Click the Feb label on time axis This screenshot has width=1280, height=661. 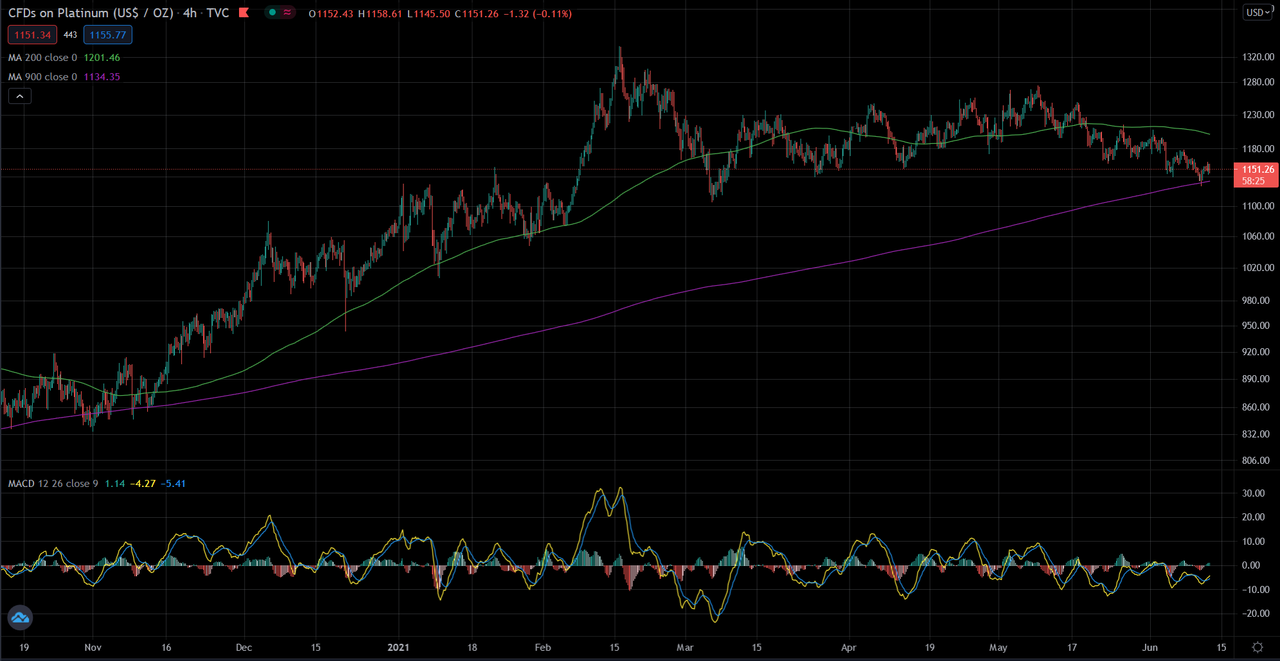coord(541,647)
